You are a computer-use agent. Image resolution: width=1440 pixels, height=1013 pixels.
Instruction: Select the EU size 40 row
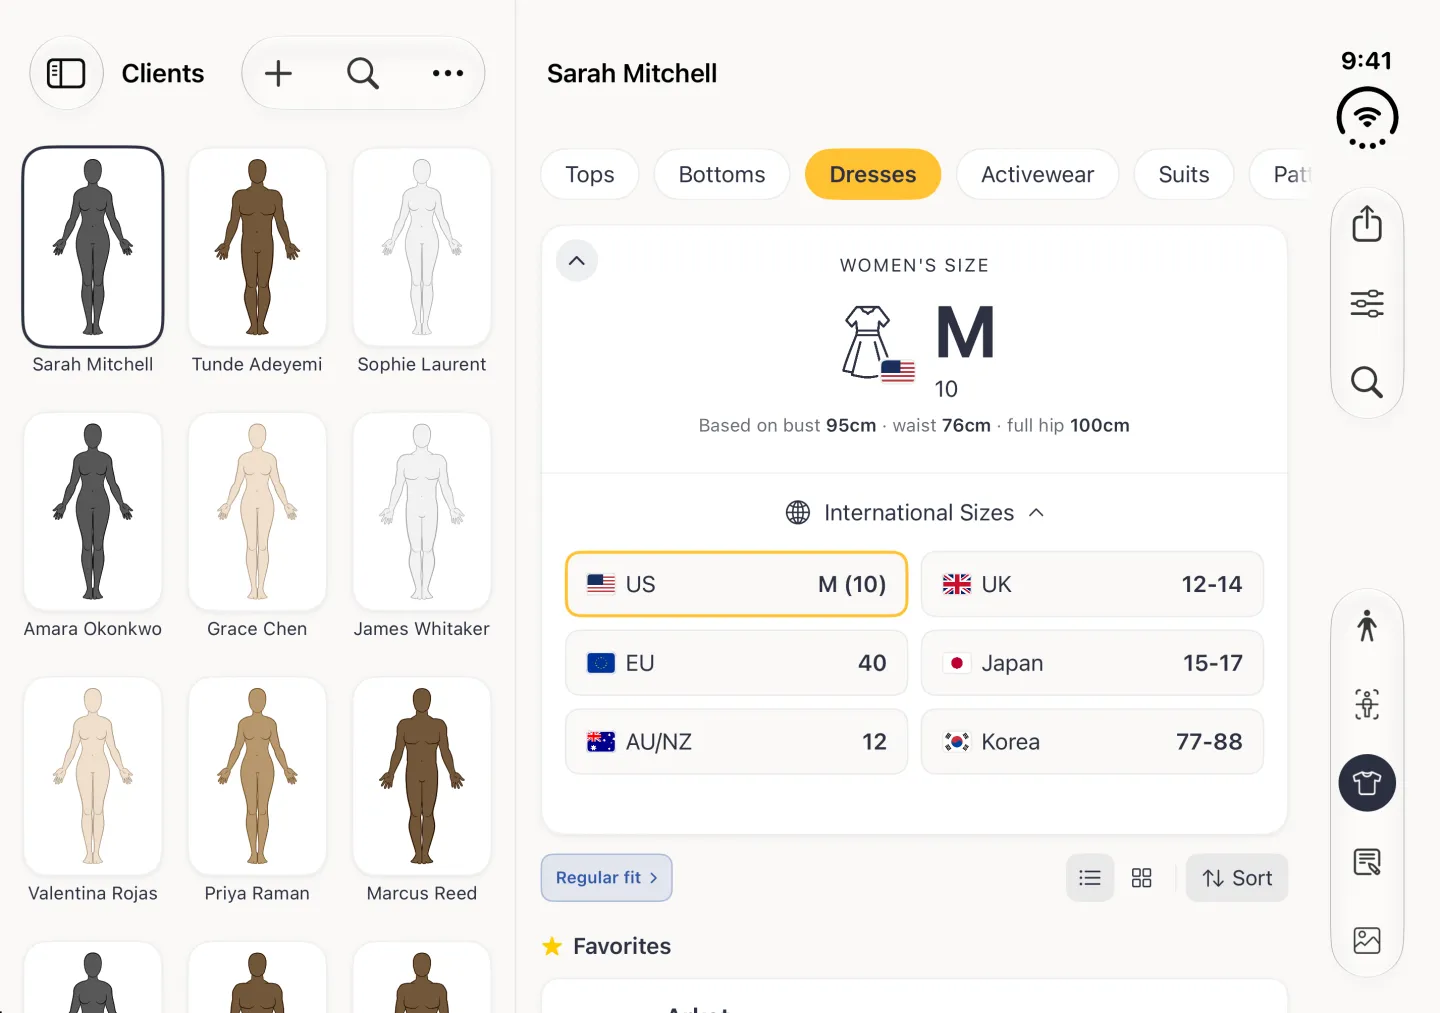point(737,663)
